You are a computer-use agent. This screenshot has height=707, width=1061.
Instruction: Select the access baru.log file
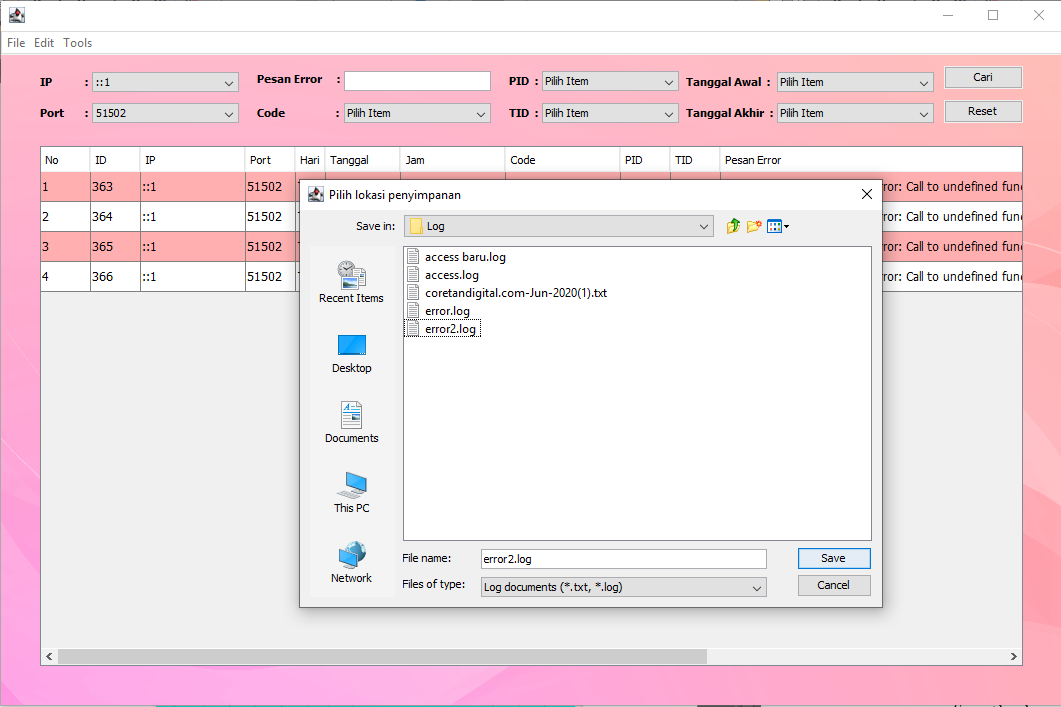(464, 257)
